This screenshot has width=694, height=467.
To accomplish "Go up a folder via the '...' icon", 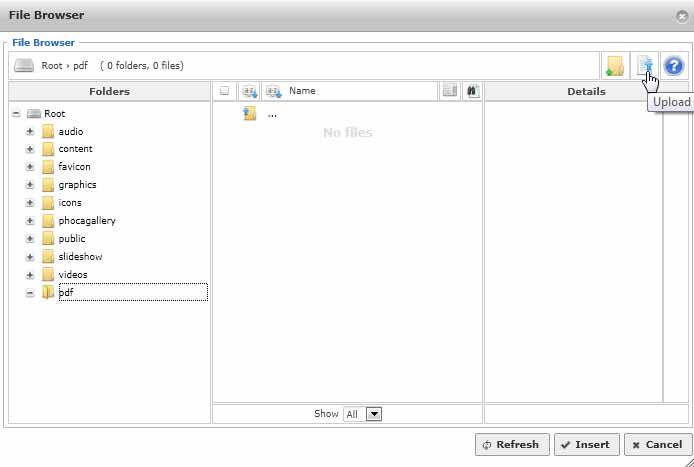I will 250,114.
